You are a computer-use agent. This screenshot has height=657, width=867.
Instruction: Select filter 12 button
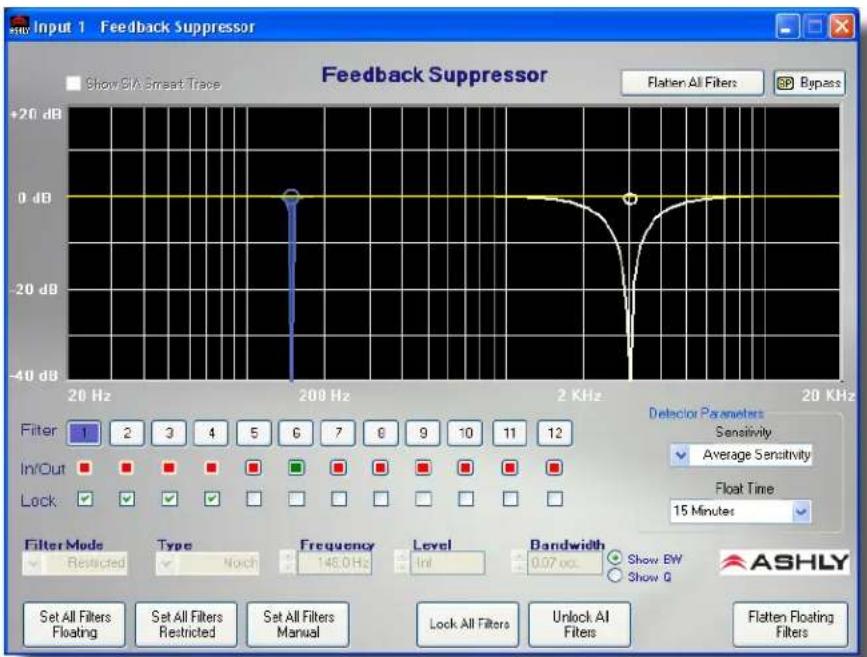[x=555, y=432]
